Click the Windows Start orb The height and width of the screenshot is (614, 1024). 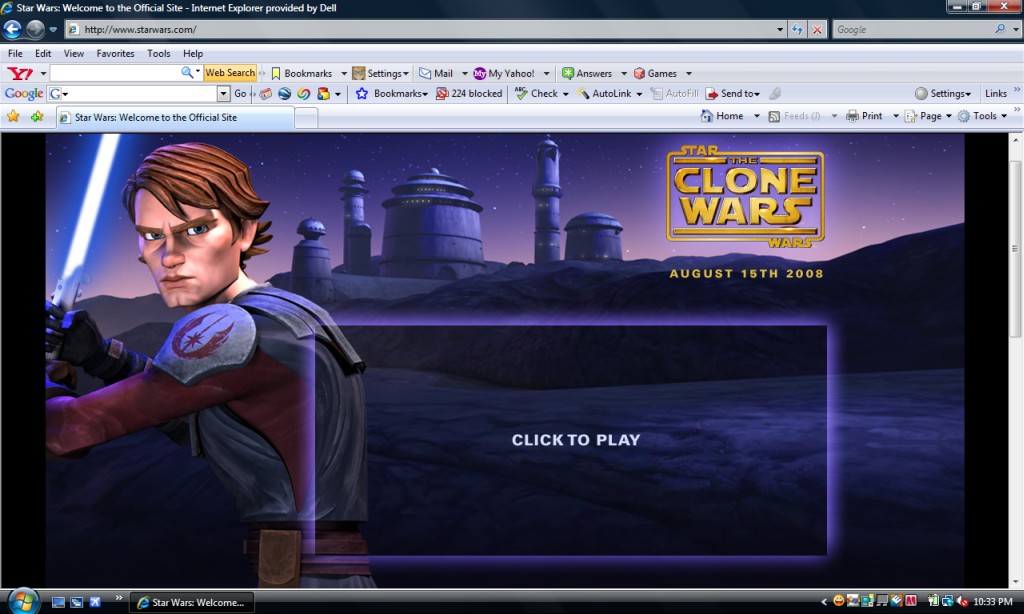[x=22, y=600]
